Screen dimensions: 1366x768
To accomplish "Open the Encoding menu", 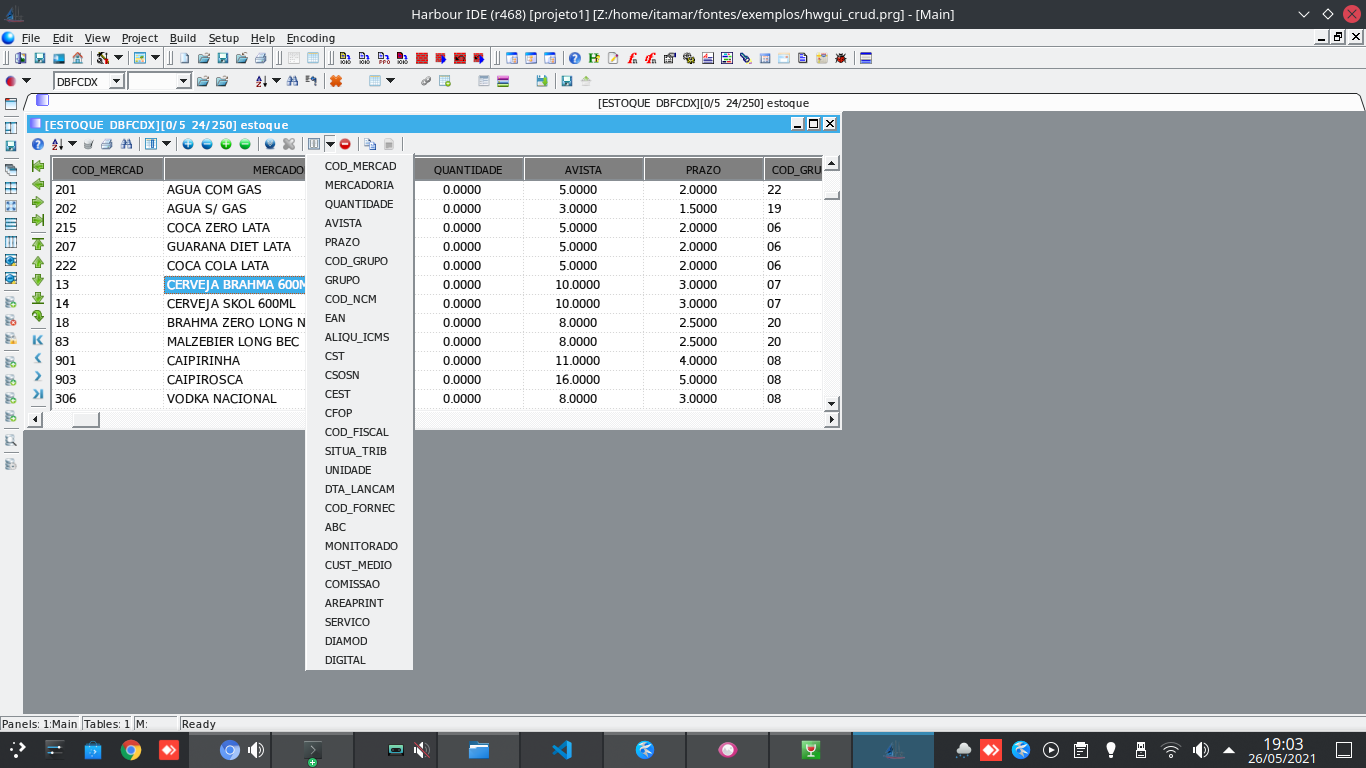I will (311, 38).
